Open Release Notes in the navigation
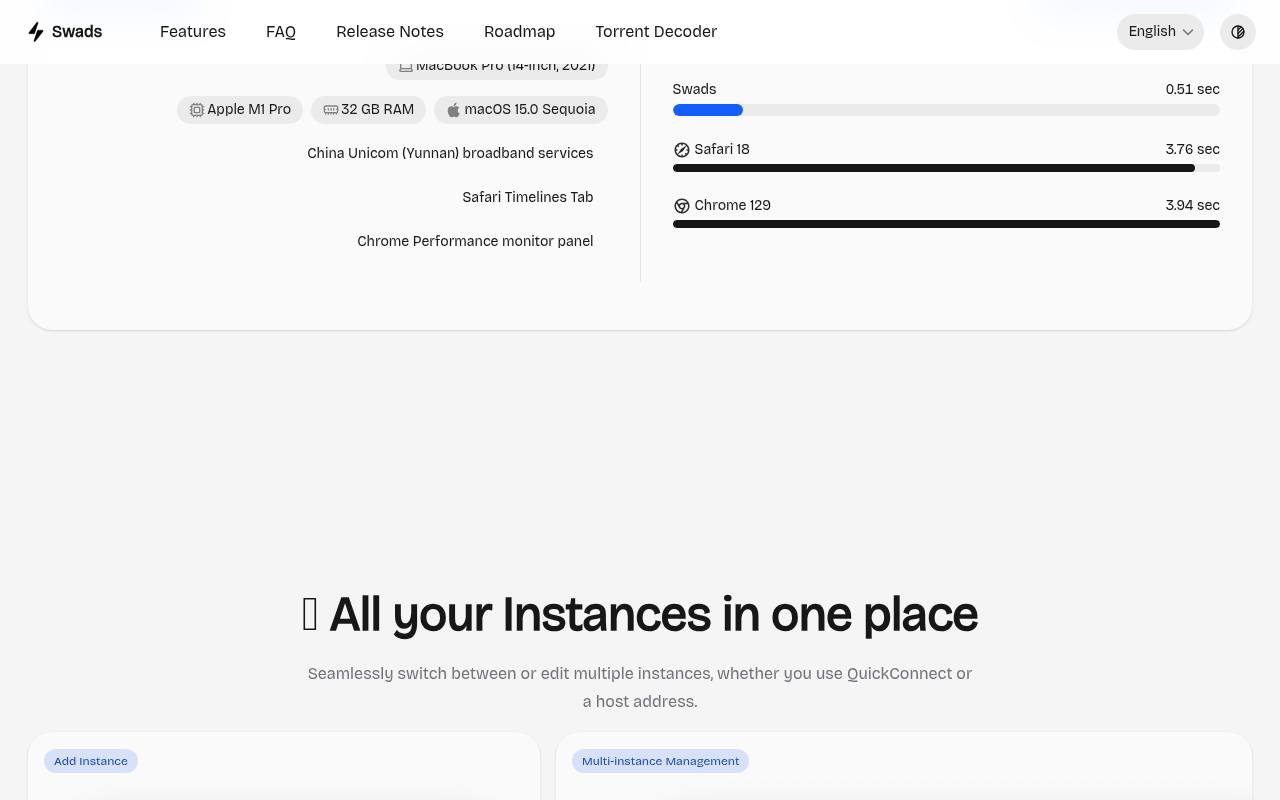 click(390, 32)
